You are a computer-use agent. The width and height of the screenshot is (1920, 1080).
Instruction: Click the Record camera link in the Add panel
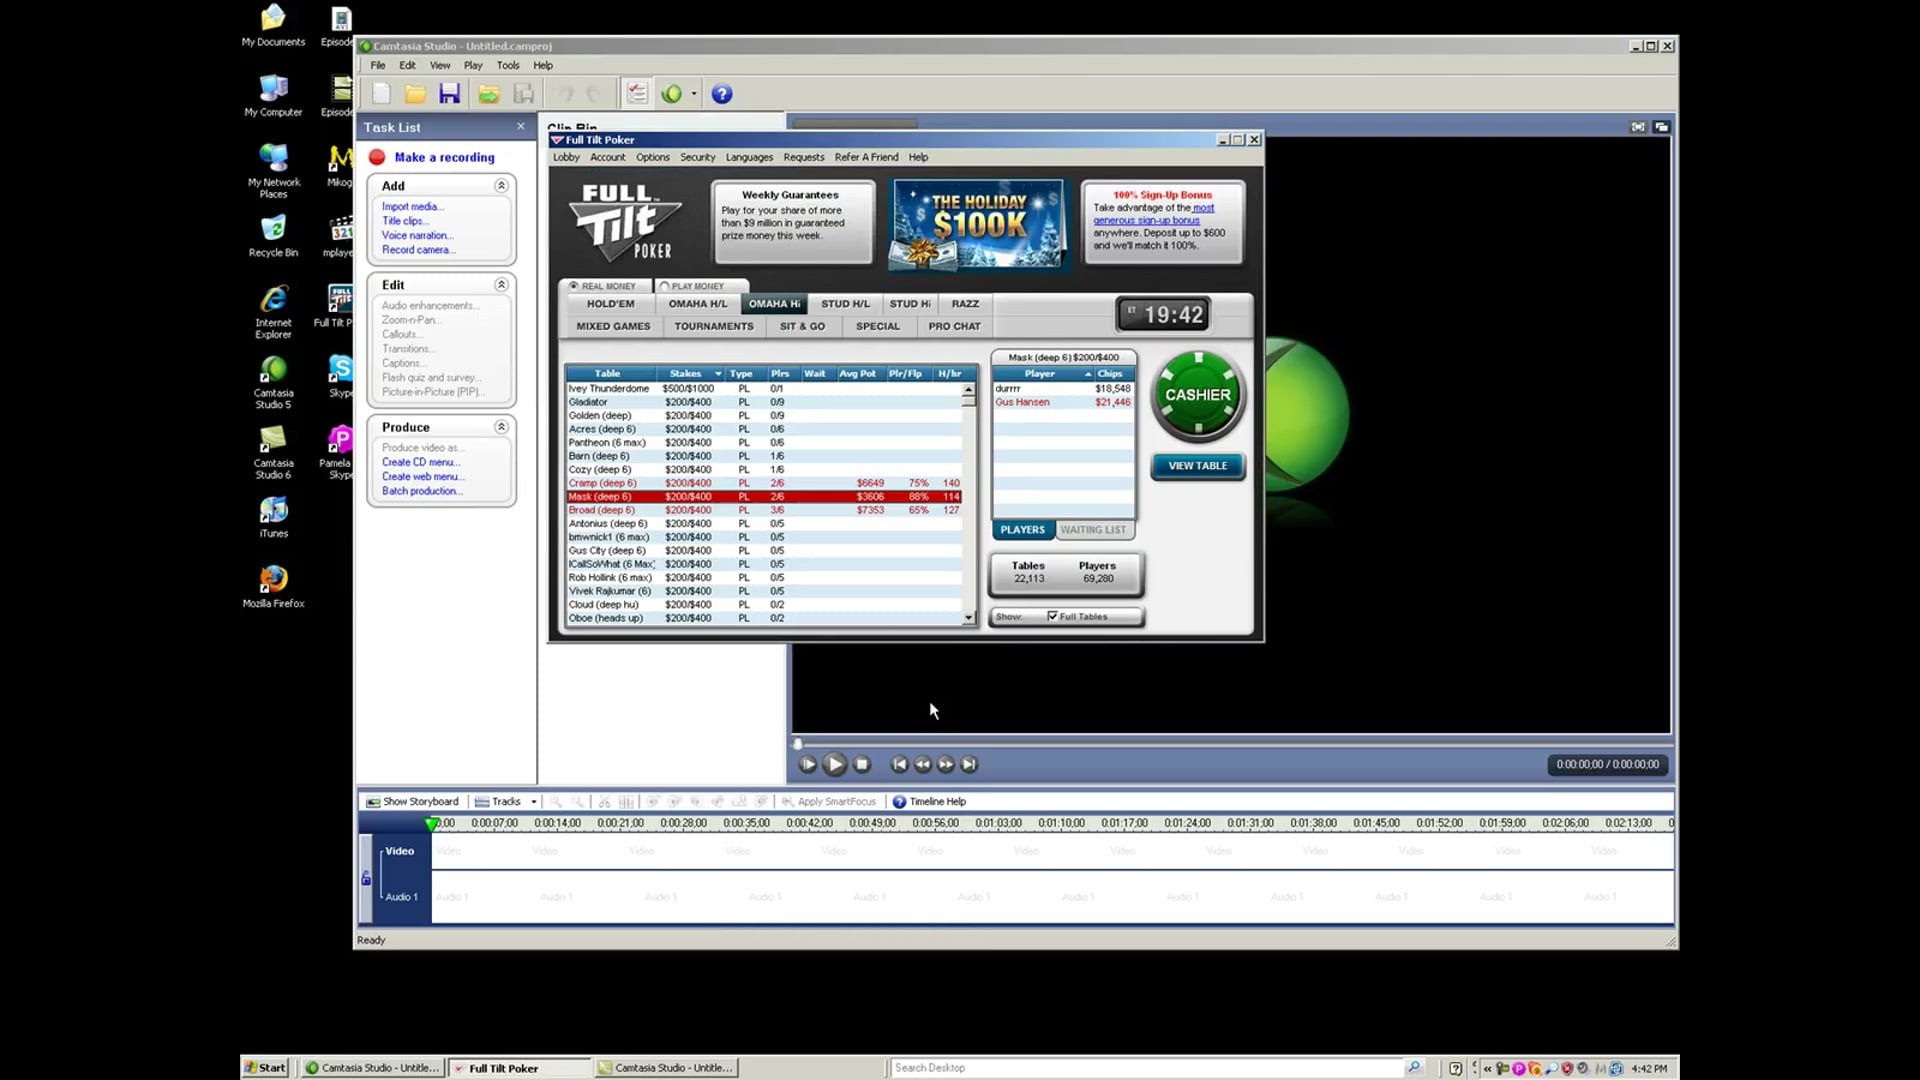click(x=417, y=249)
